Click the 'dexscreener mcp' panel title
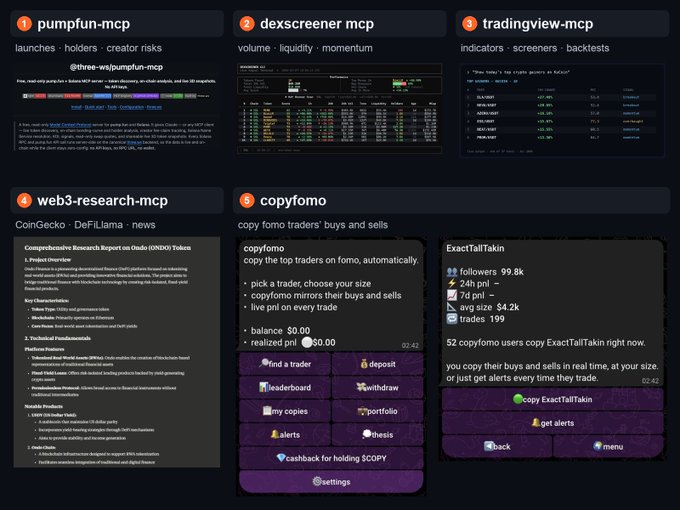680x510 pixels. [317, 24]
